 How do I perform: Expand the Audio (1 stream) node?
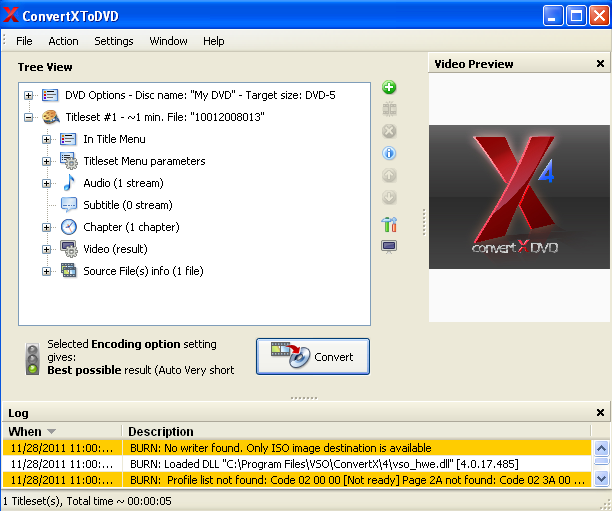point(46,183)
